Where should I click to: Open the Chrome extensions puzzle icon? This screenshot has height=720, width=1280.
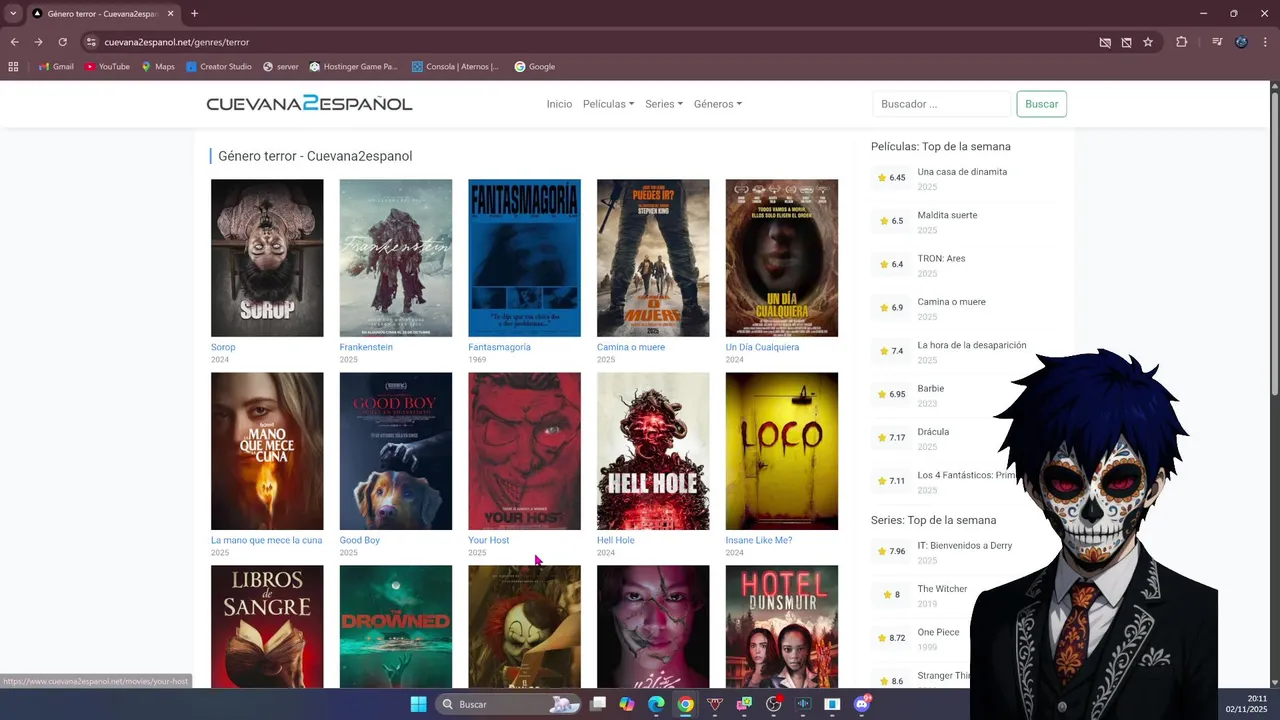(1182, 42)
